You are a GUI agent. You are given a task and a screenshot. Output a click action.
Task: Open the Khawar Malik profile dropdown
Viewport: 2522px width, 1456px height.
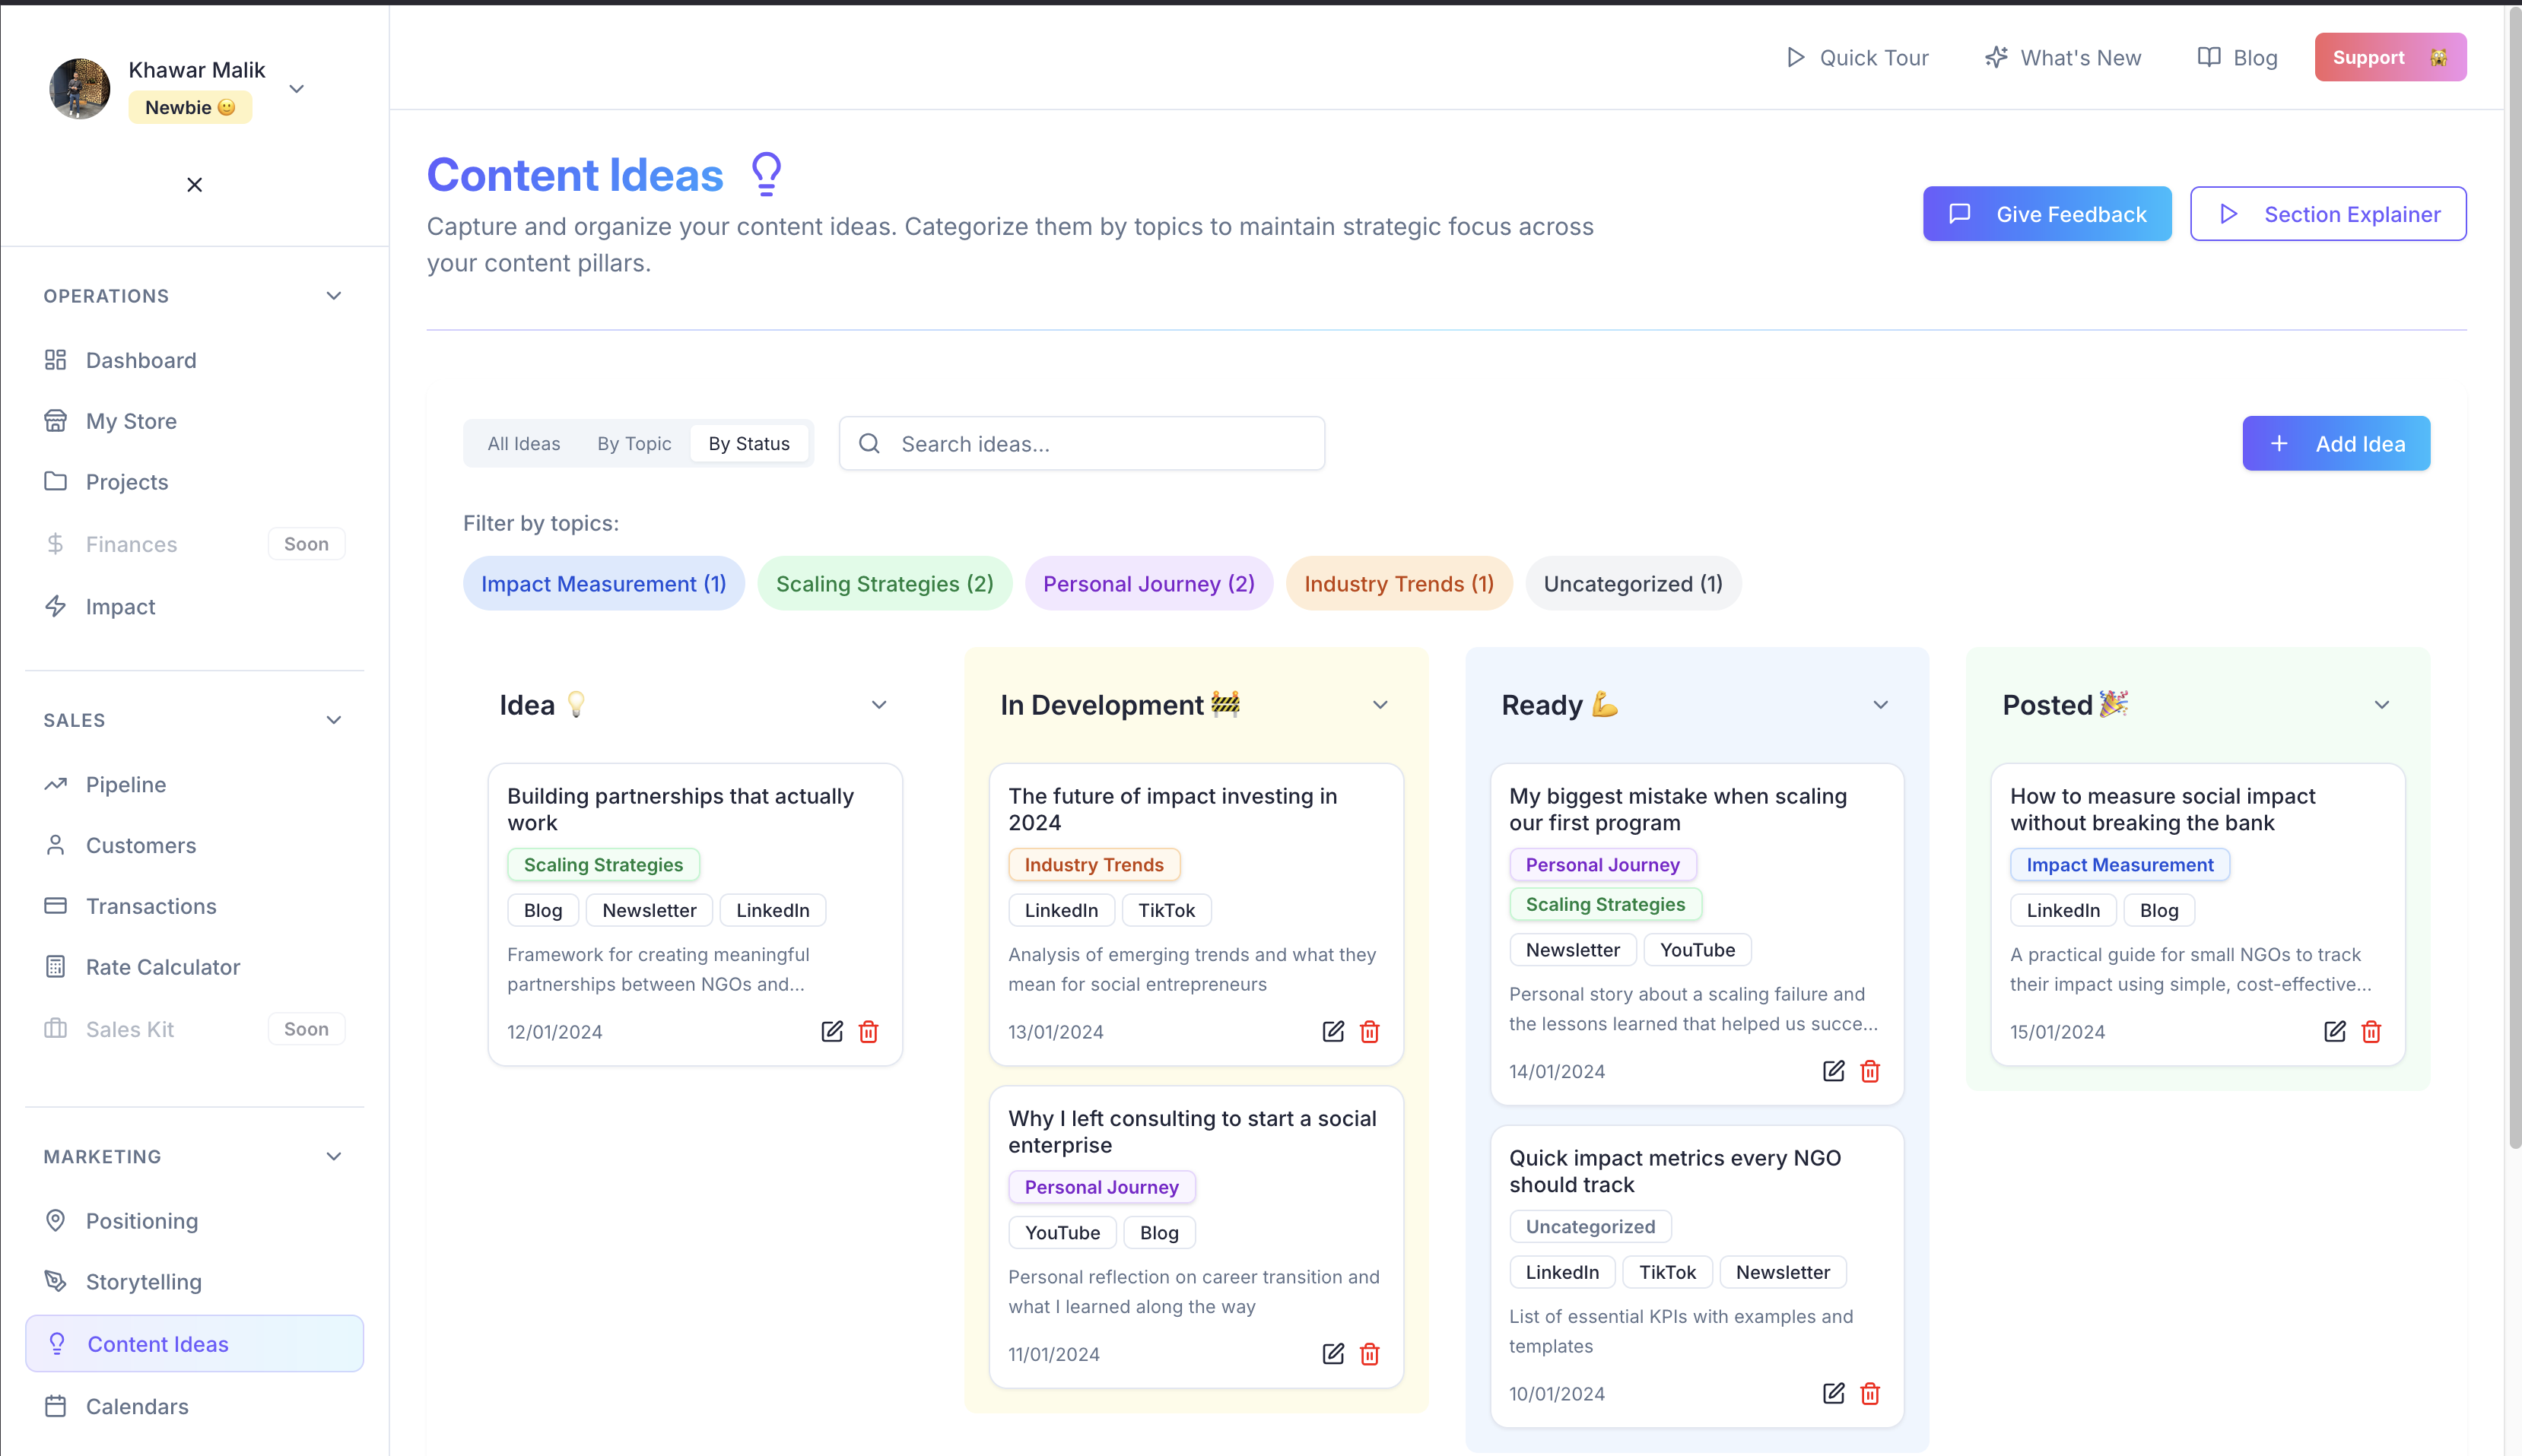coord(296,89)
